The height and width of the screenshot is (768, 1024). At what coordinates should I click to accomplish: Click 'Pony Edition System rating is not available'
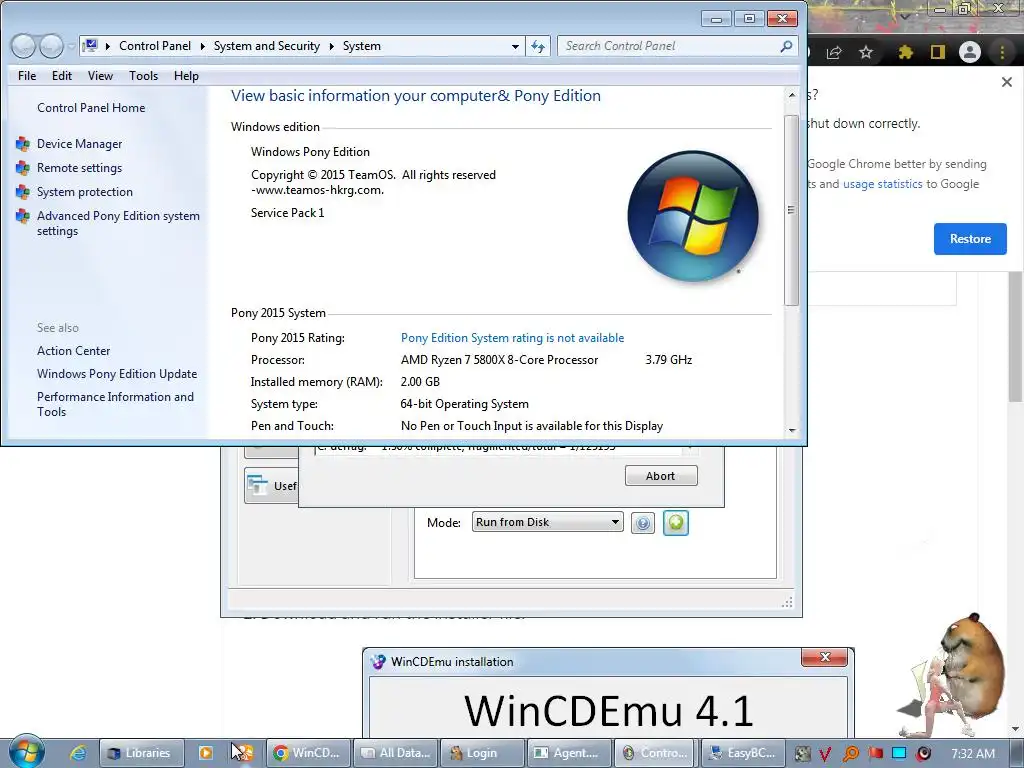click(512, 338)
